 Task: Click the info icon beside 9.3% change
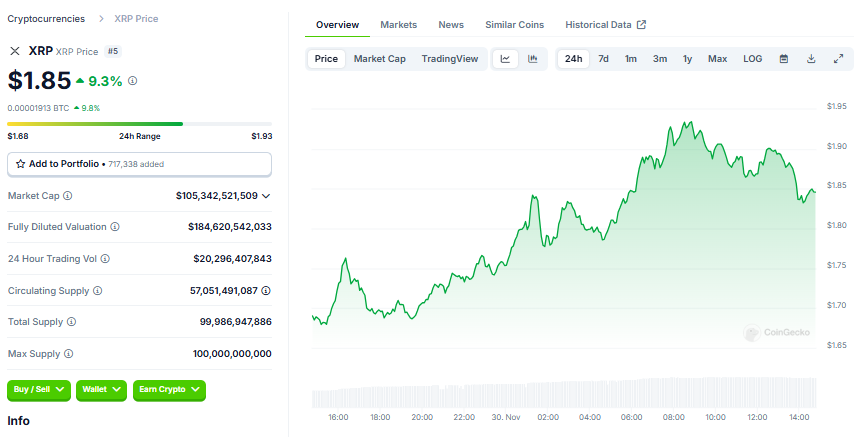[132, 81]
